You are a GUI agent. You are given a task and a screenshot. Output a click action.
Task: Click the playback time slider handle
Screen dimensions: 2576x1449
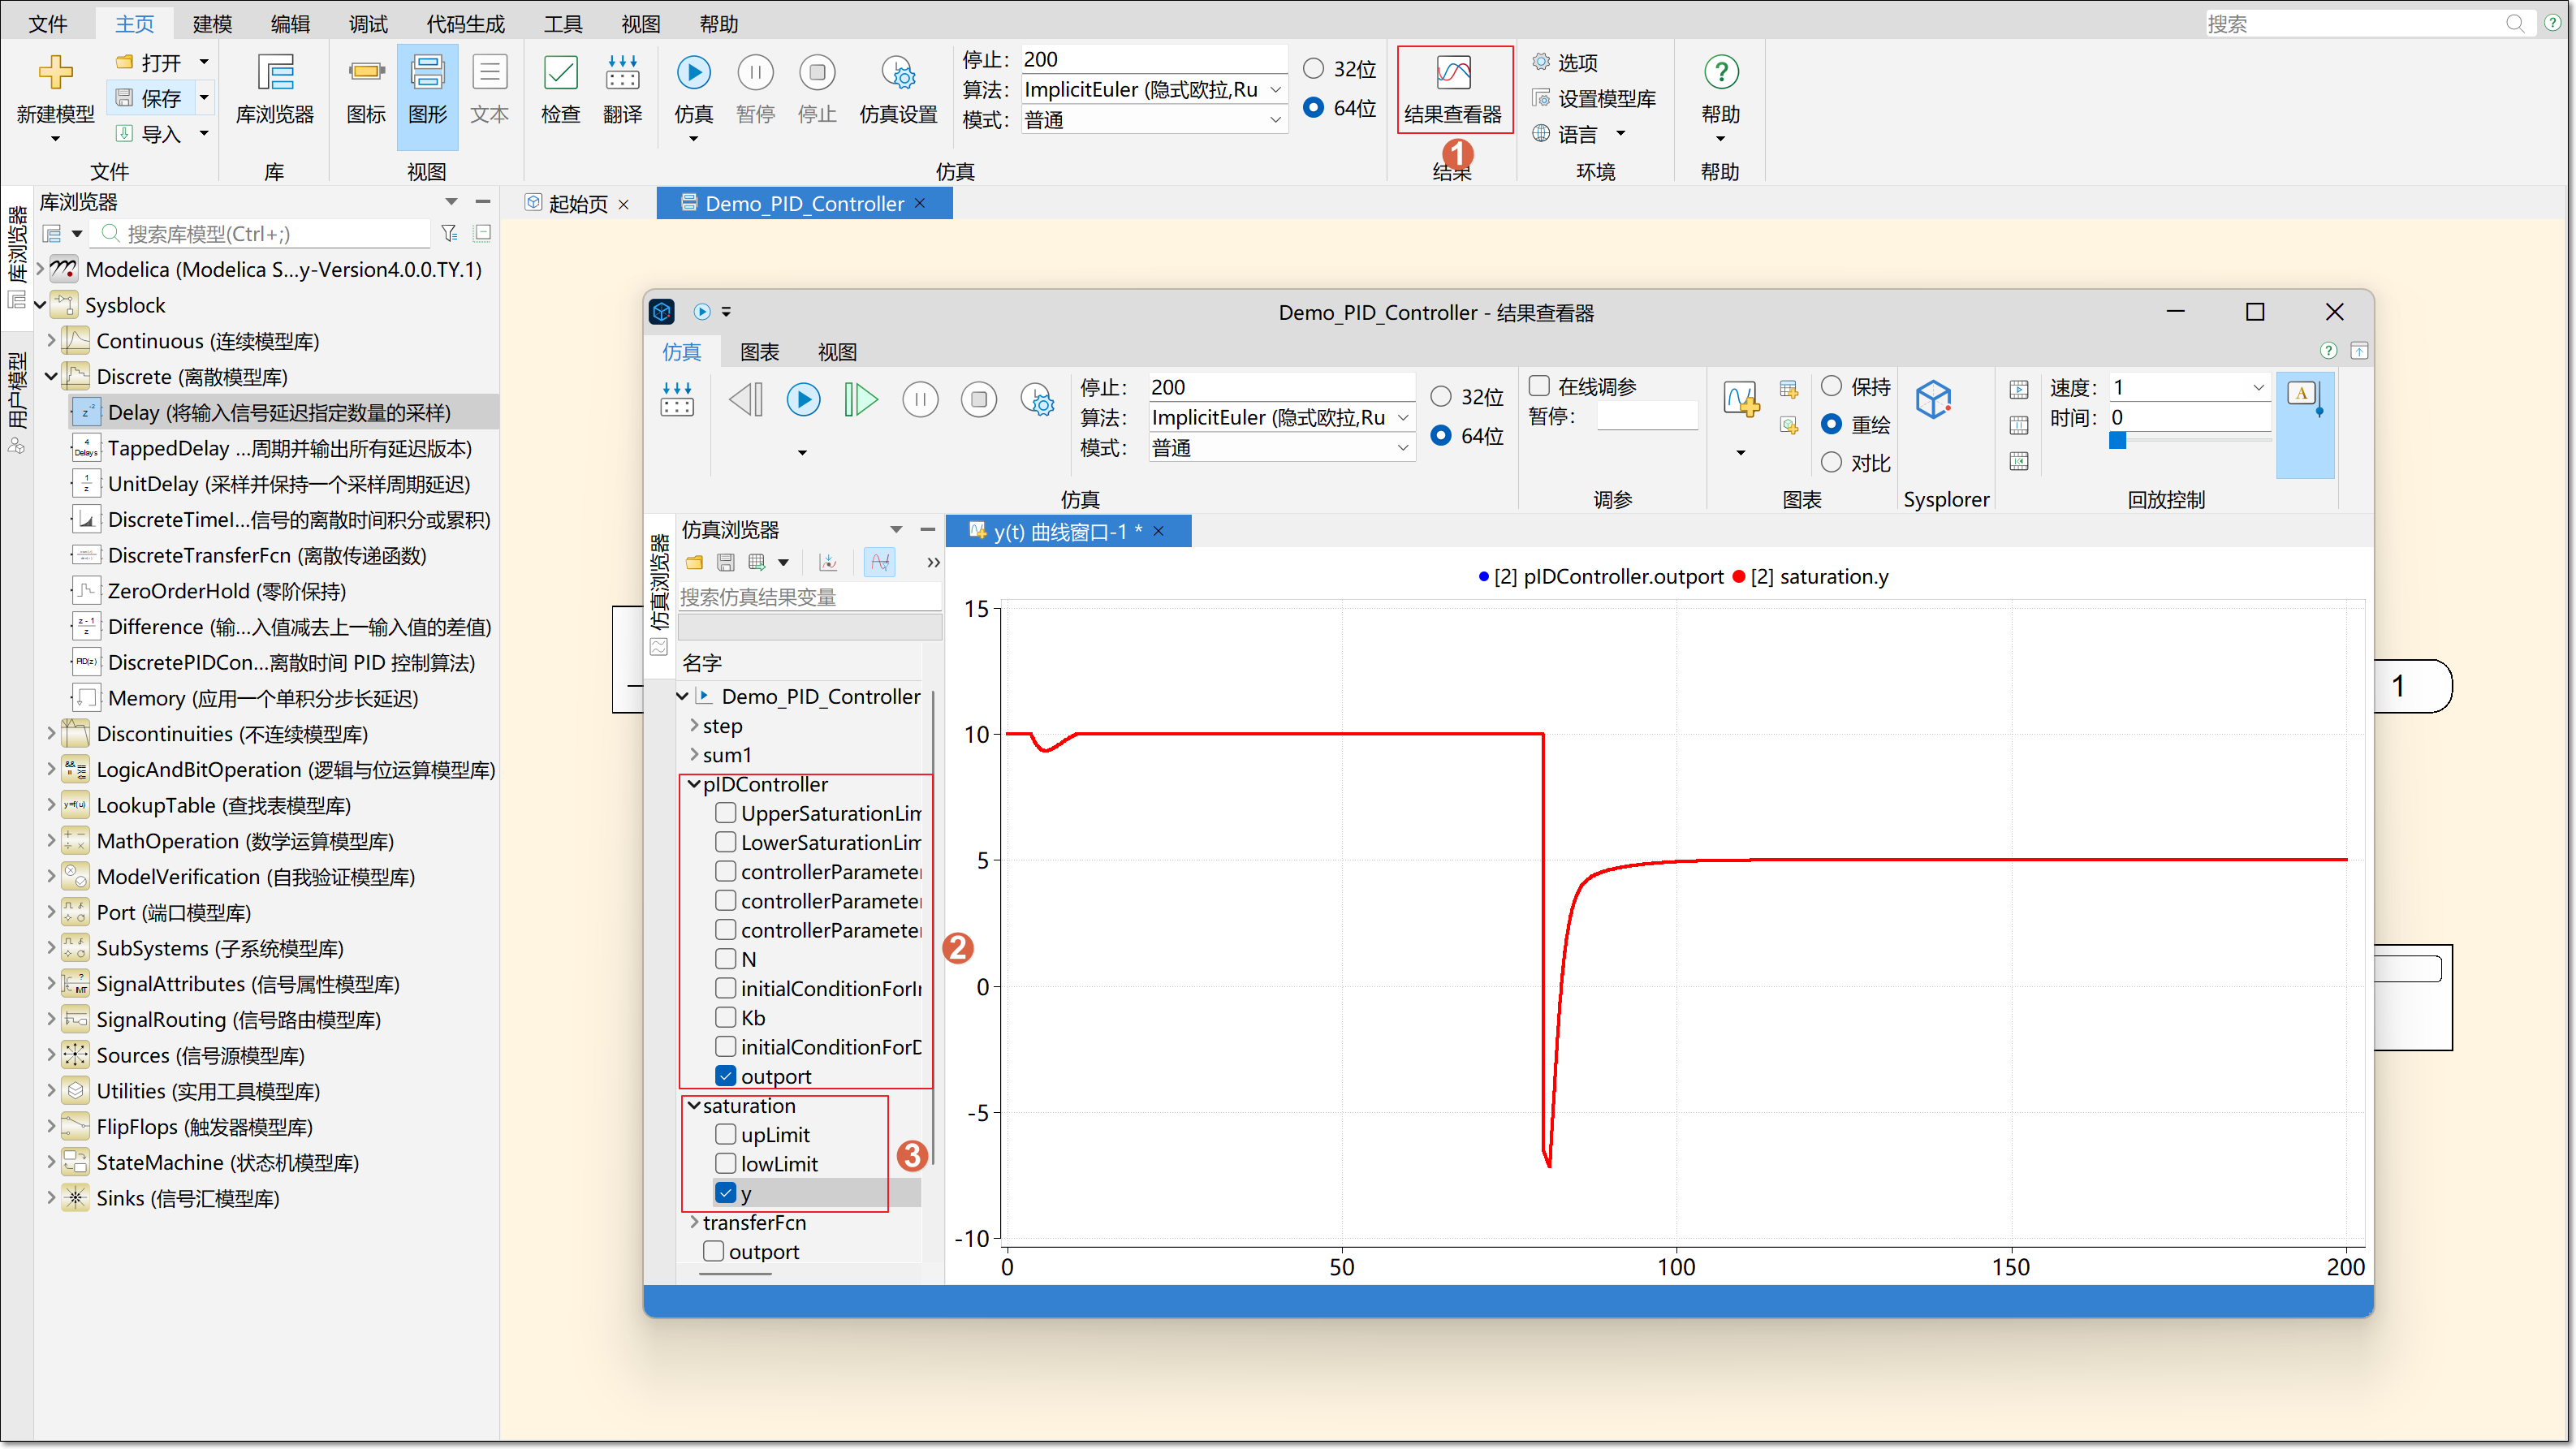2117,441
